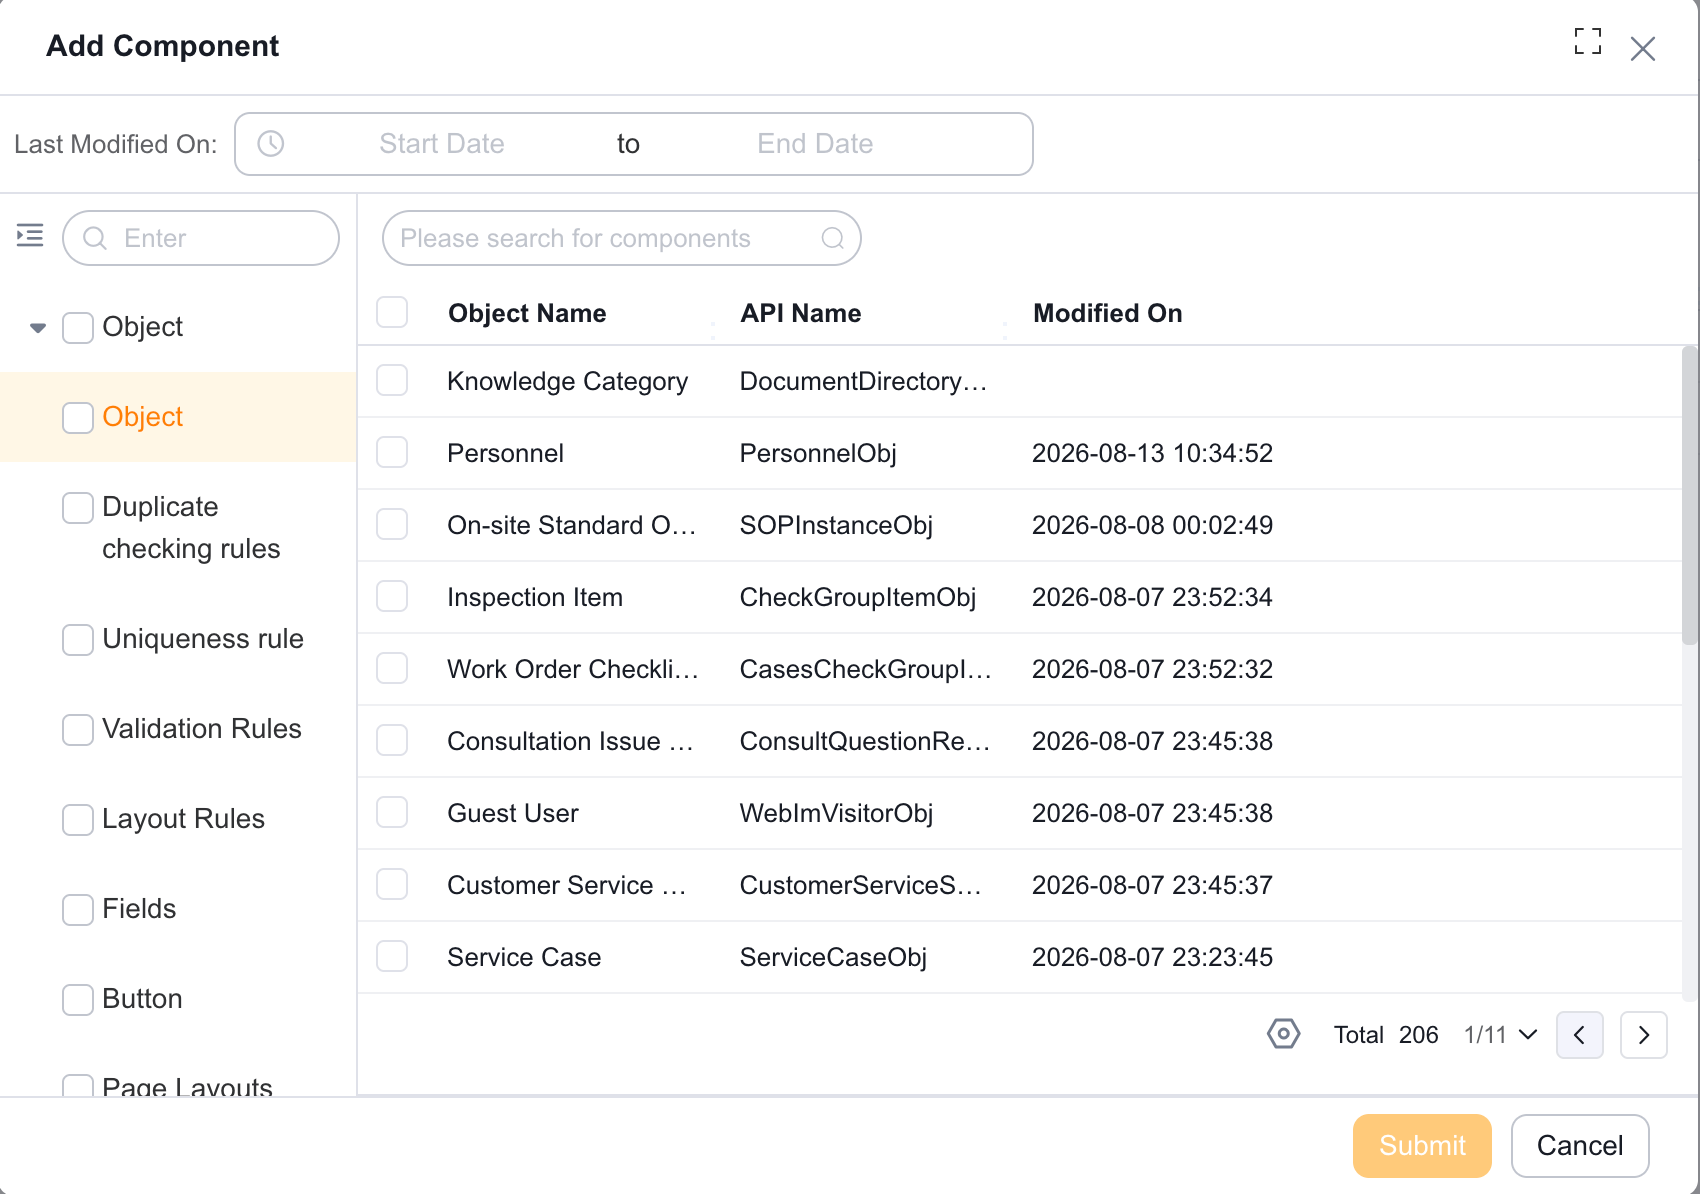The width and height of the screenshot is (1700, 1194).
Task: Select the Service Case row checkbox
Action: click(x=392, y=956)
